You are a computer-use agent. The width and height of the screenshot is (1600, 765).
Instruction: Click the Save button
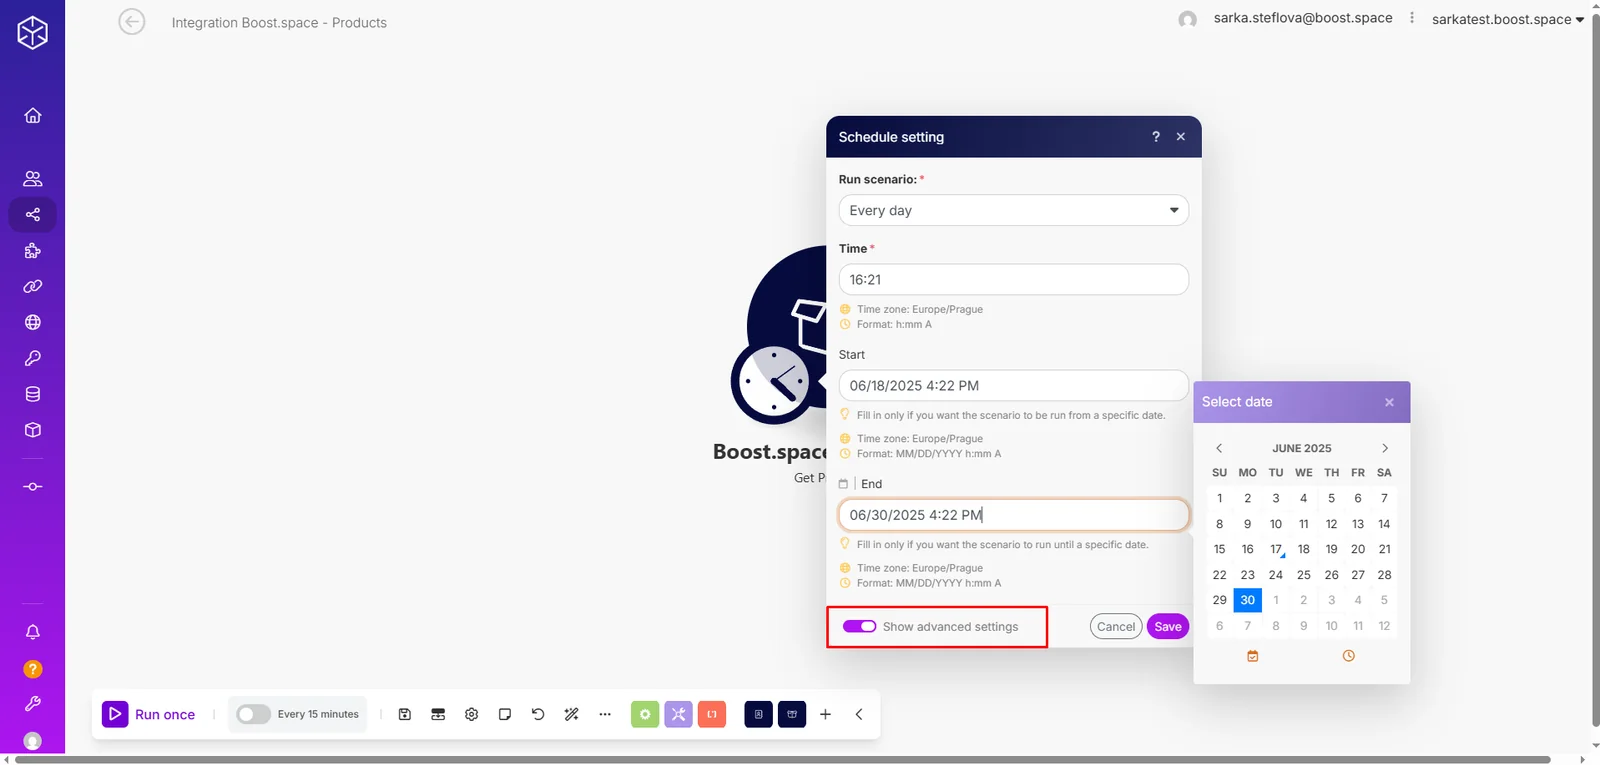coord(1168,627)
